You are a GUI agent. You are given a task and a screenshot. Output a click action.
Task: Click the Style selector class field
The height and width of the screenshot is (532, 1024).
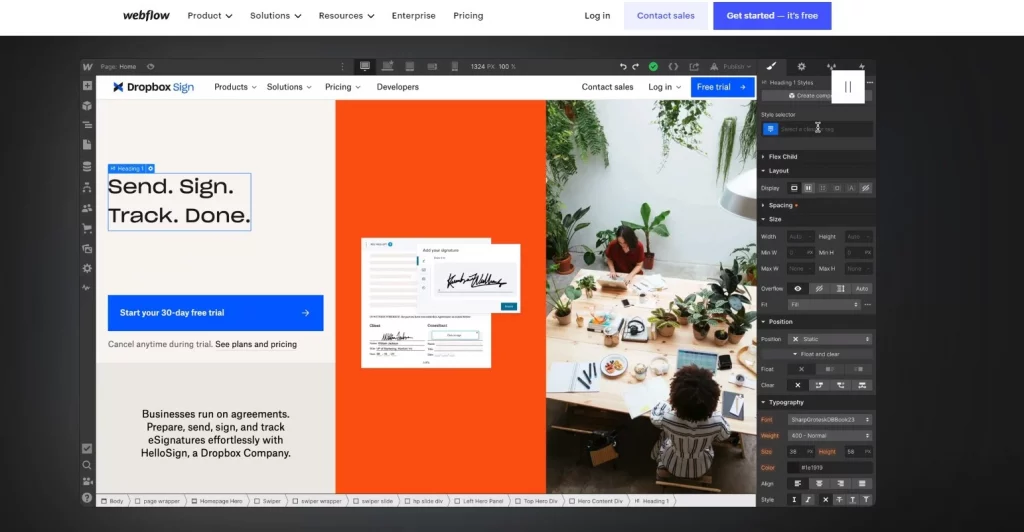(x=825, y=129)
